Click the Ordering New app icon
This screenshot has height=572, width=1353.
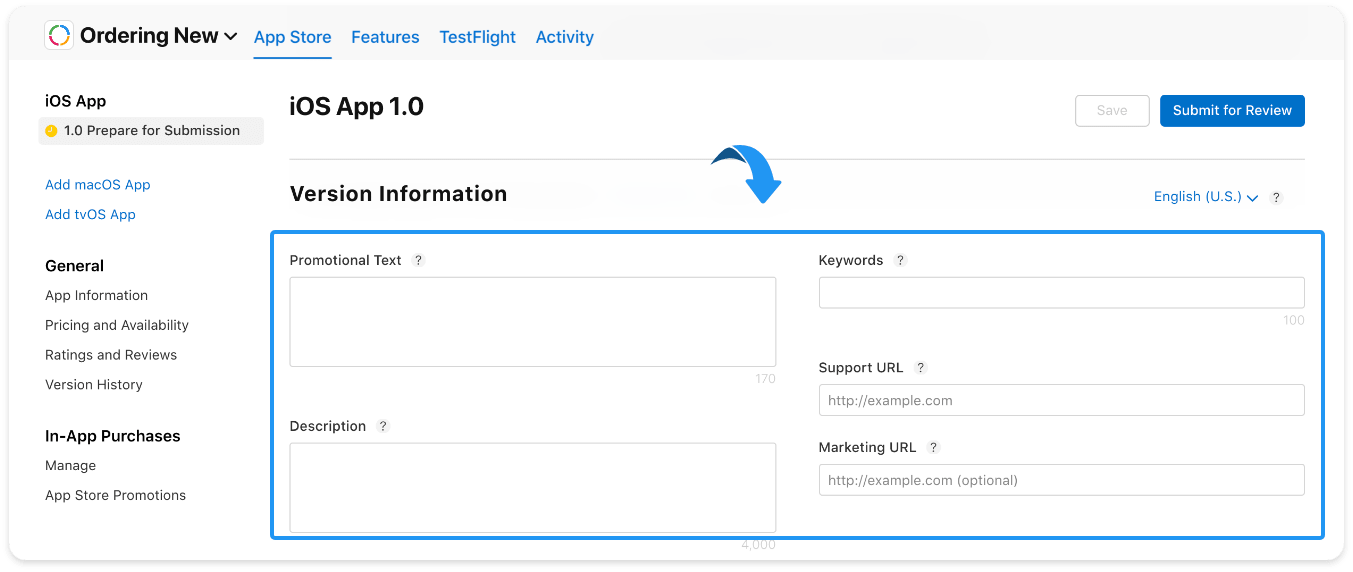point(59,36)
